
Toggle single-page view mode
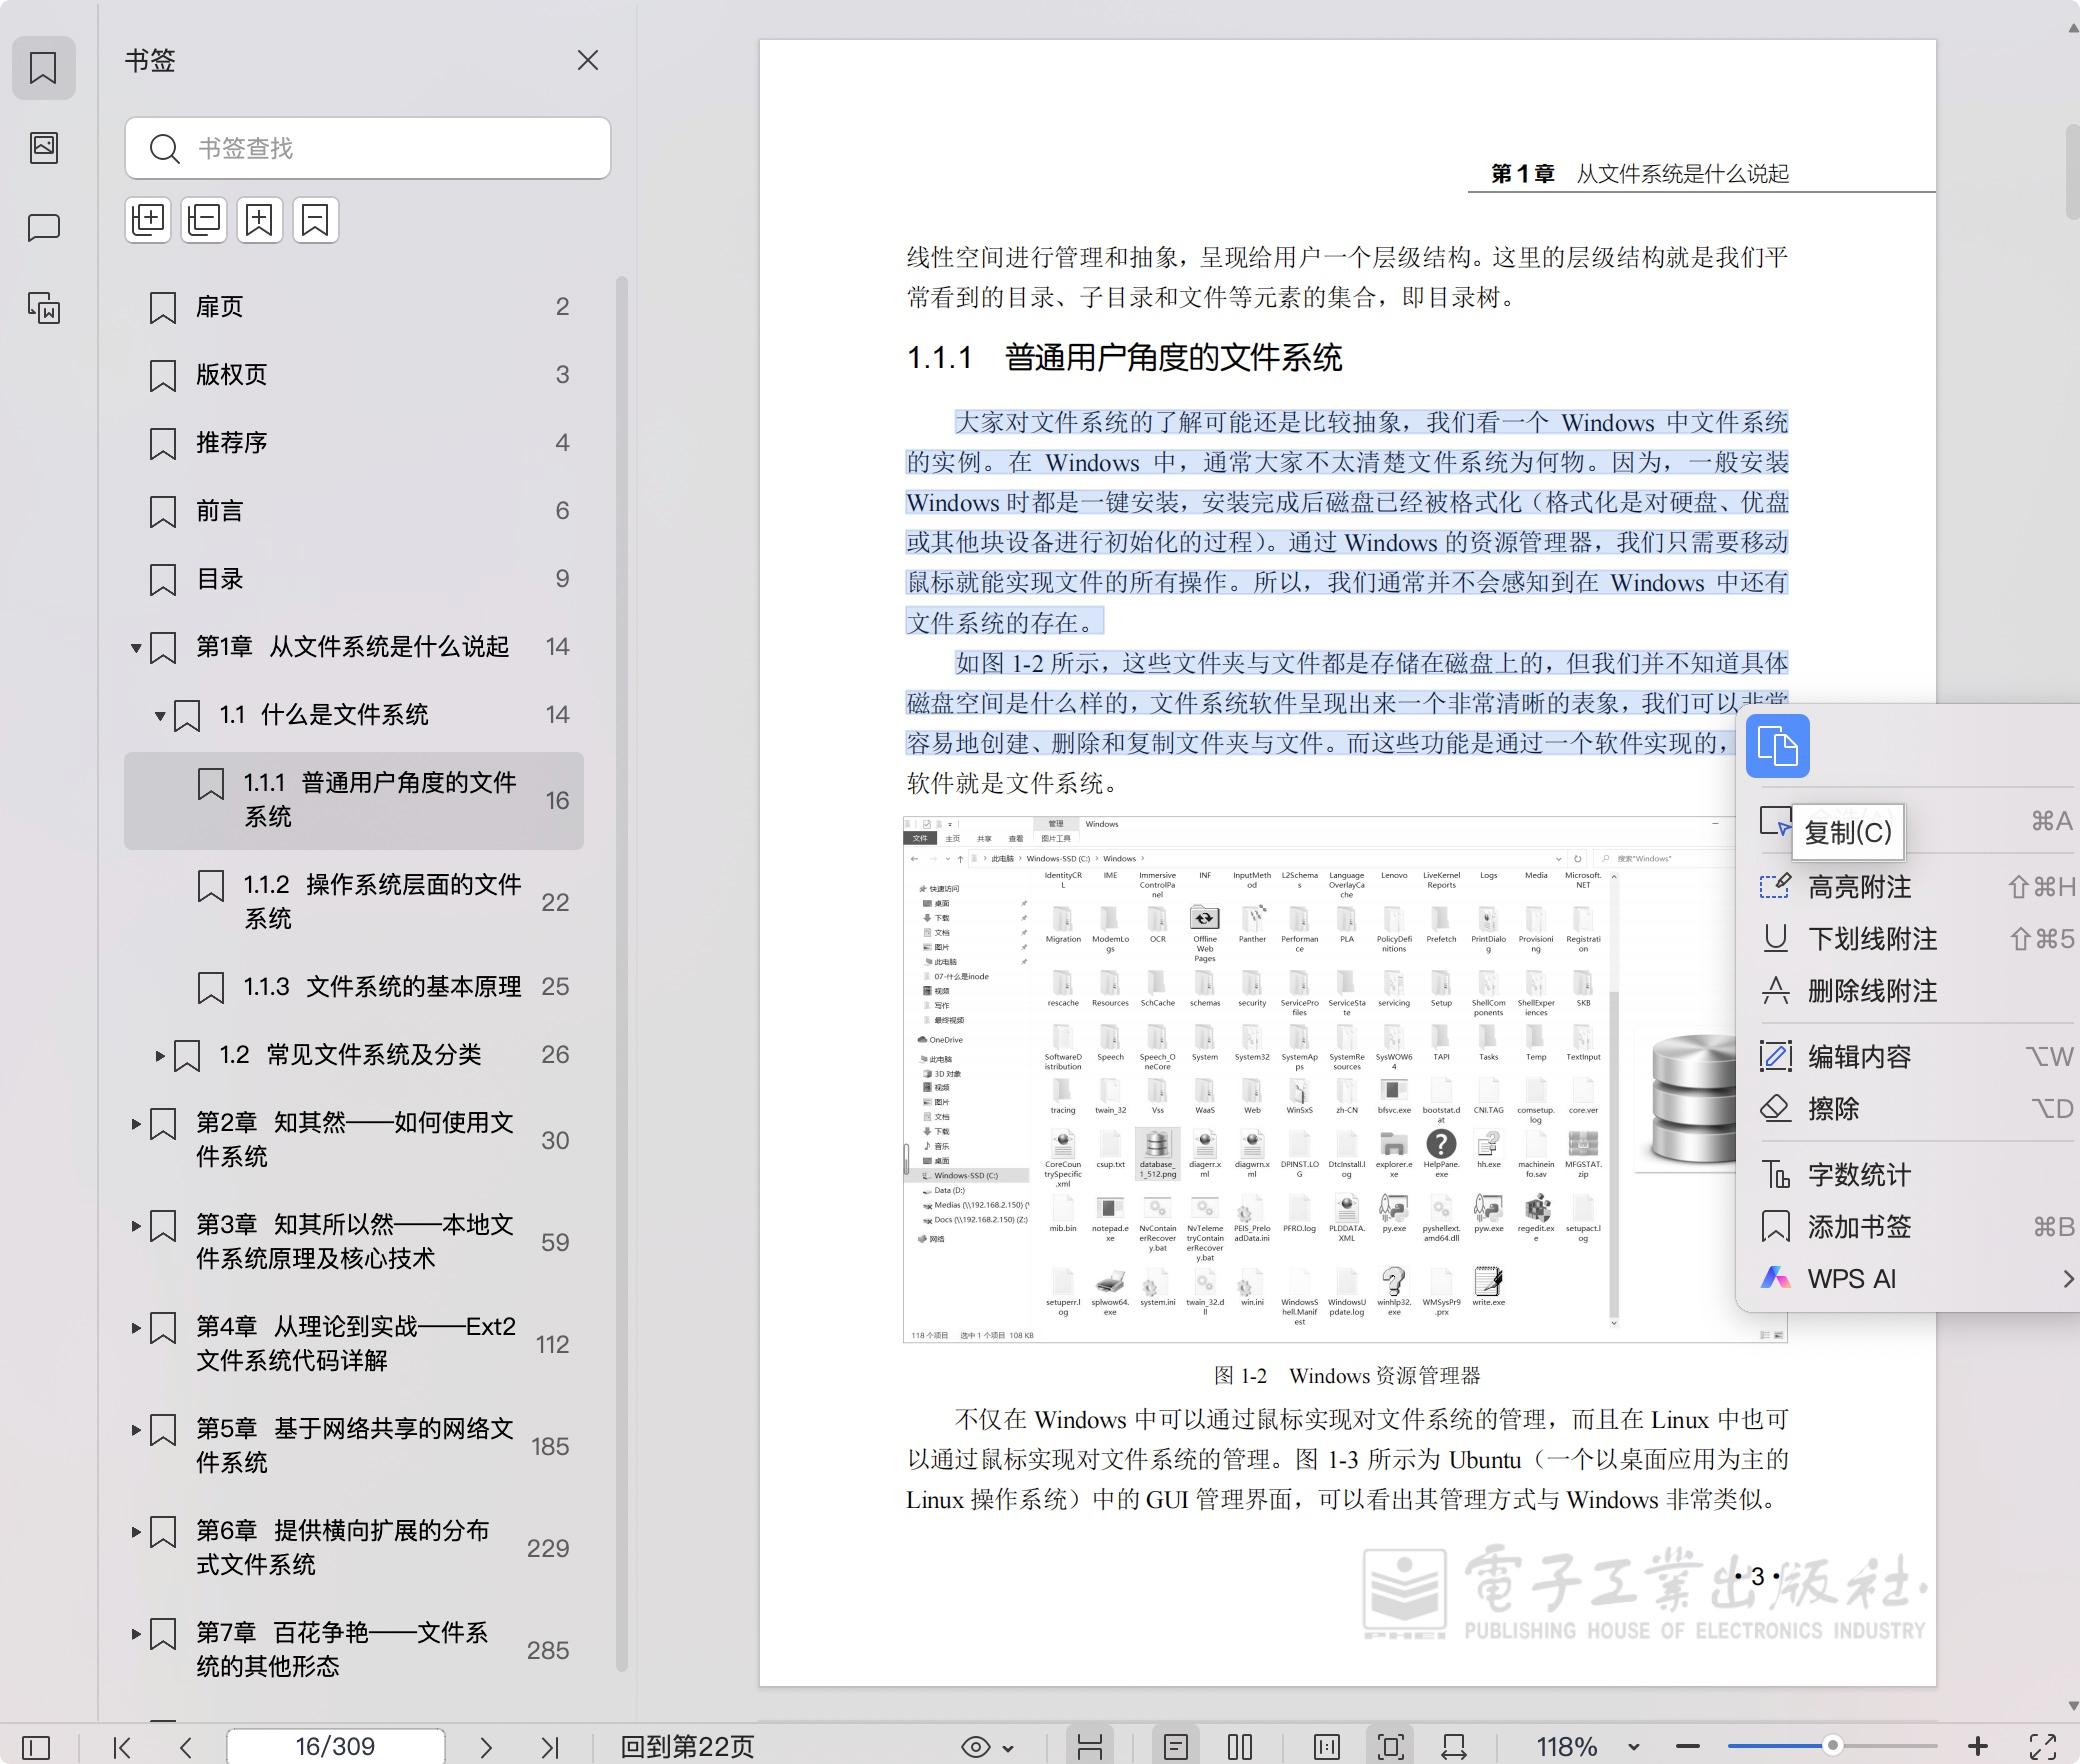pyautogui.click(x=1176, y=1747)
